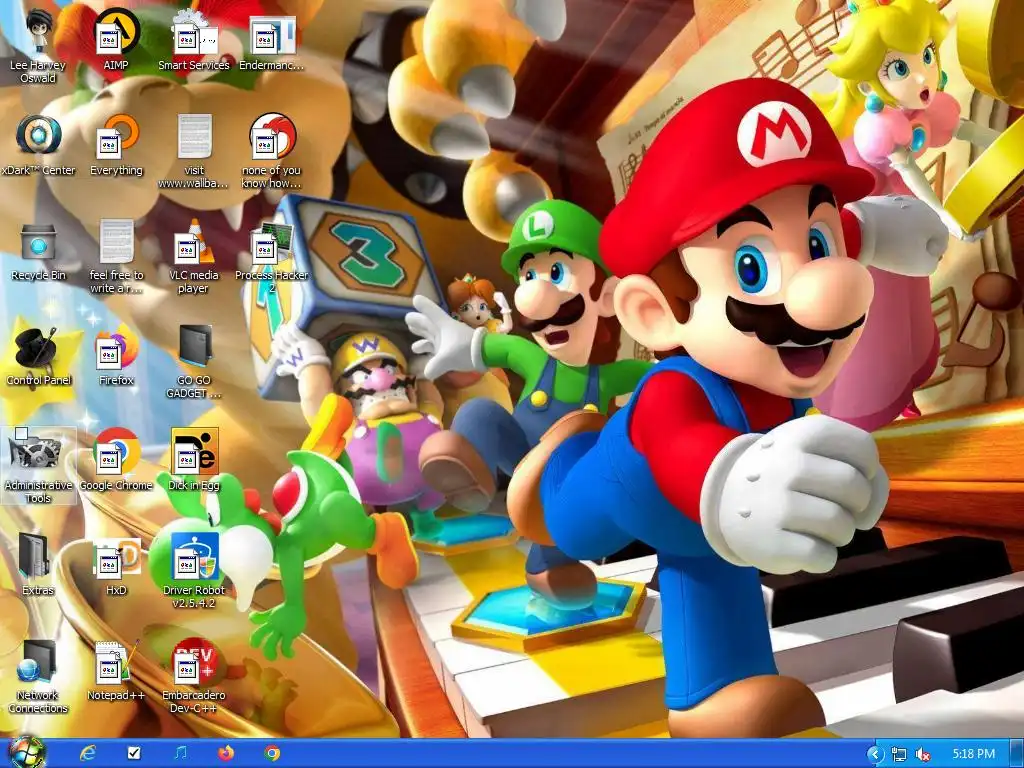Click the checkmark icon in the taskbar quick launch
Image resolution: width=1024 pixels, height=768 pixels.
[134, 754]
